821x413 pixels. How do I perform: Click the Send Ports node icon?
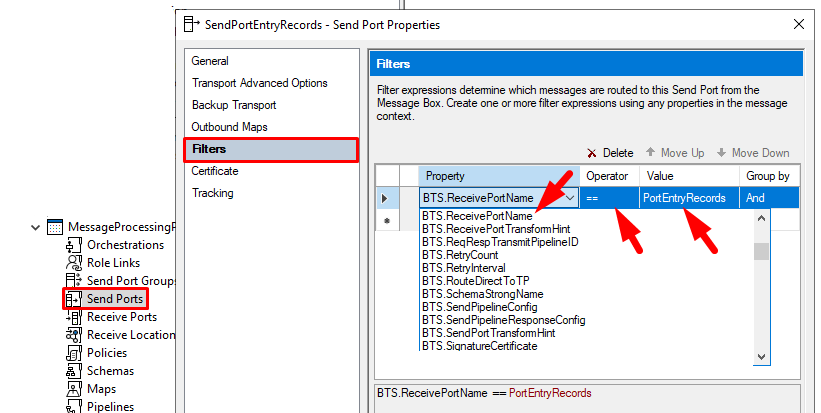point(73,299)
